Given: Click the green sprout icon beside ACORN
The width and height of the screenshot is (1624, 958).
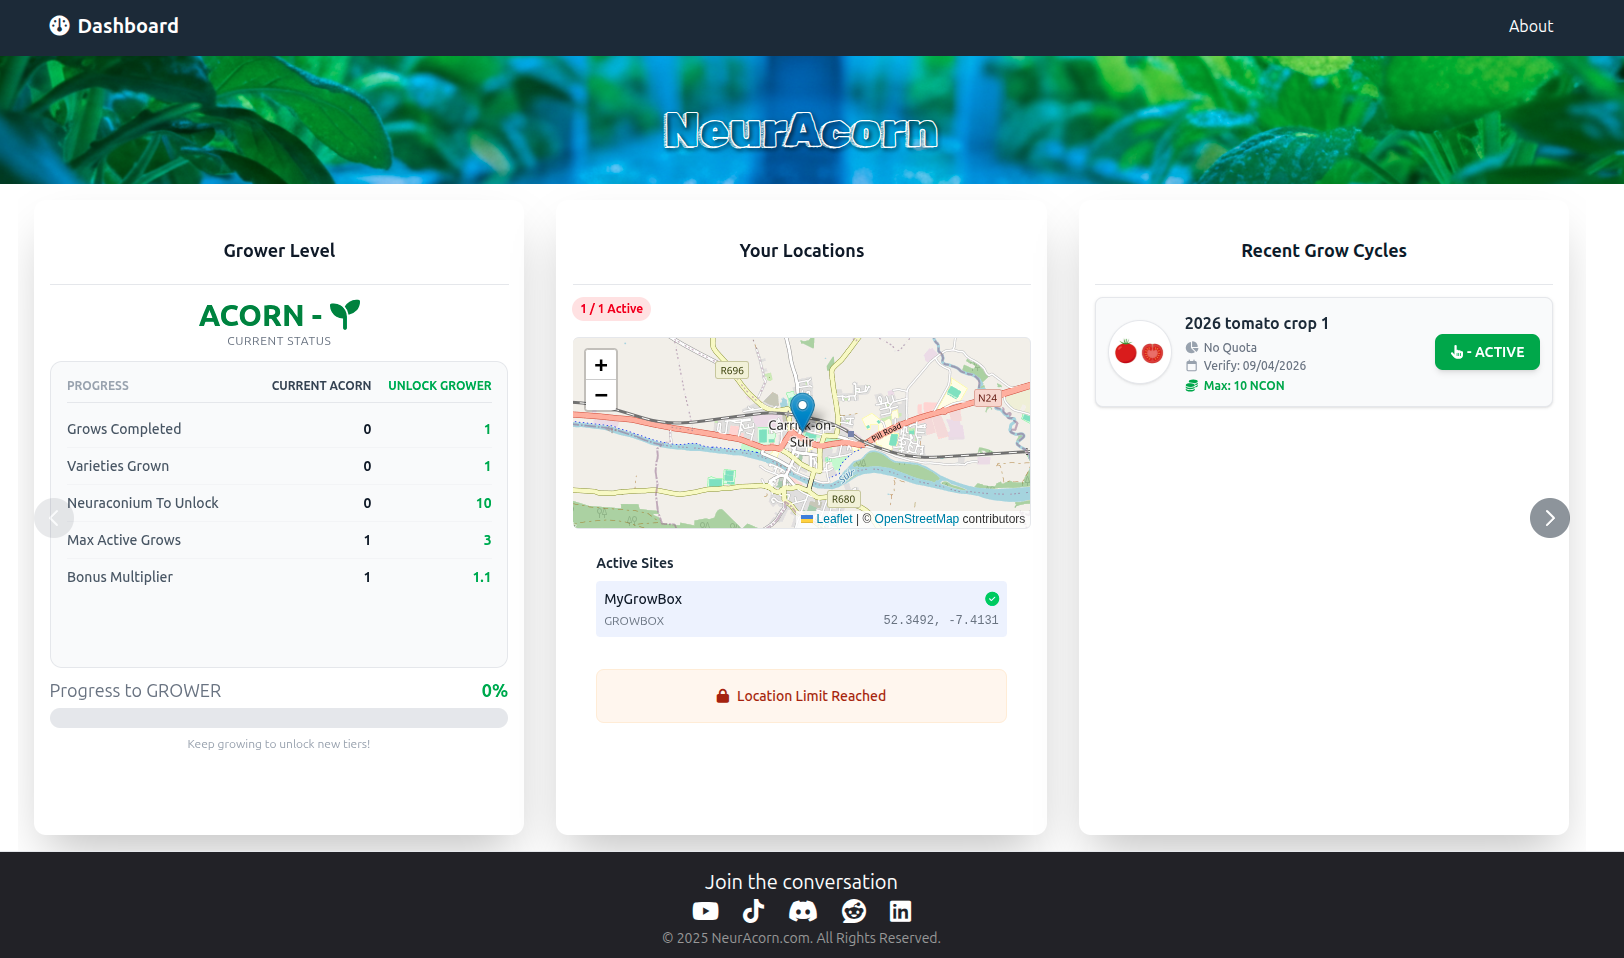Looking at the screenshot, I should 345,314.
